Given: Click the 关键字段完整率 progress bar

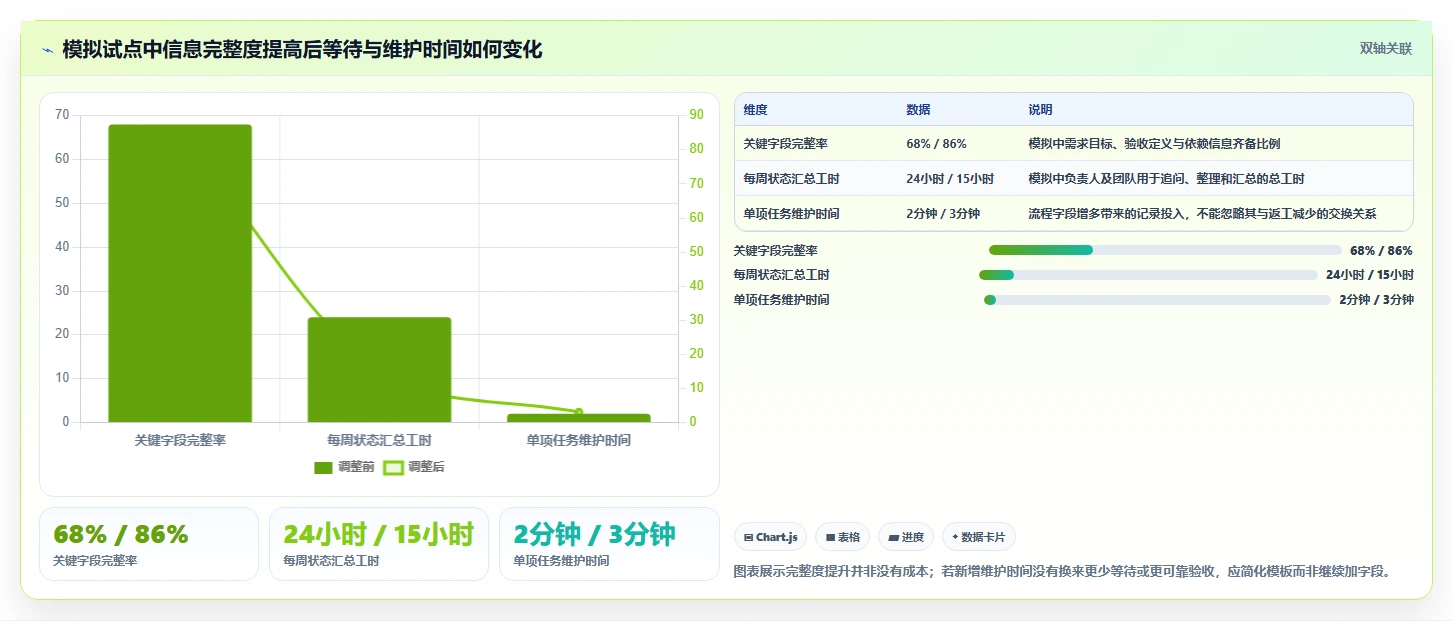Looking at the screenshot, I should pyautogui.click(x=1165, y=250).
